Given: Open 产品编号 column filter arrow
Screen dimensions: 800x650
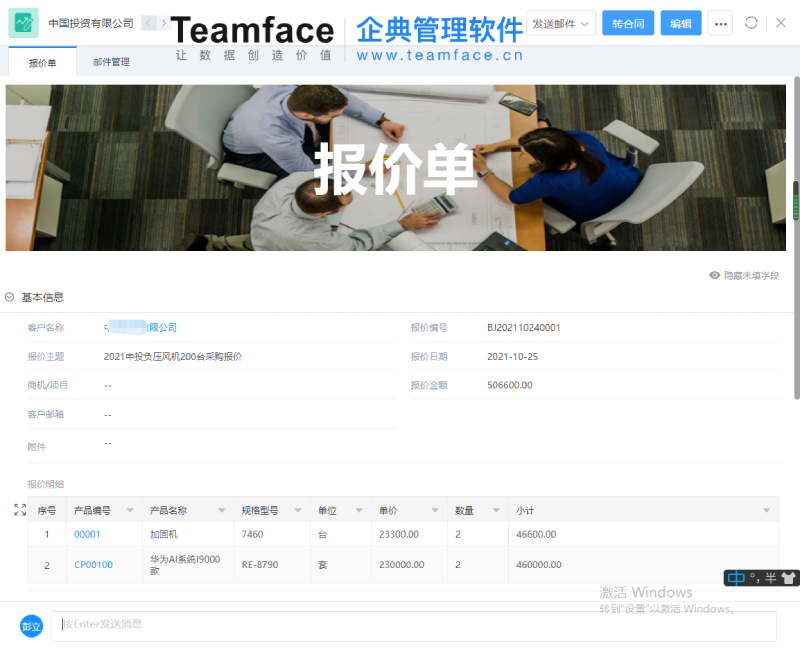Looking at the screenshot, I should coord(130,510).
